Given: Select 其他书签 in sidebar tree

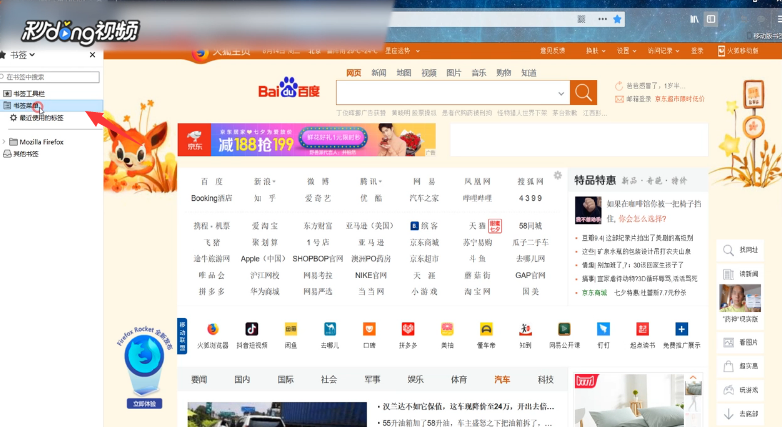Looking at the screenshot, I should 25,154.
